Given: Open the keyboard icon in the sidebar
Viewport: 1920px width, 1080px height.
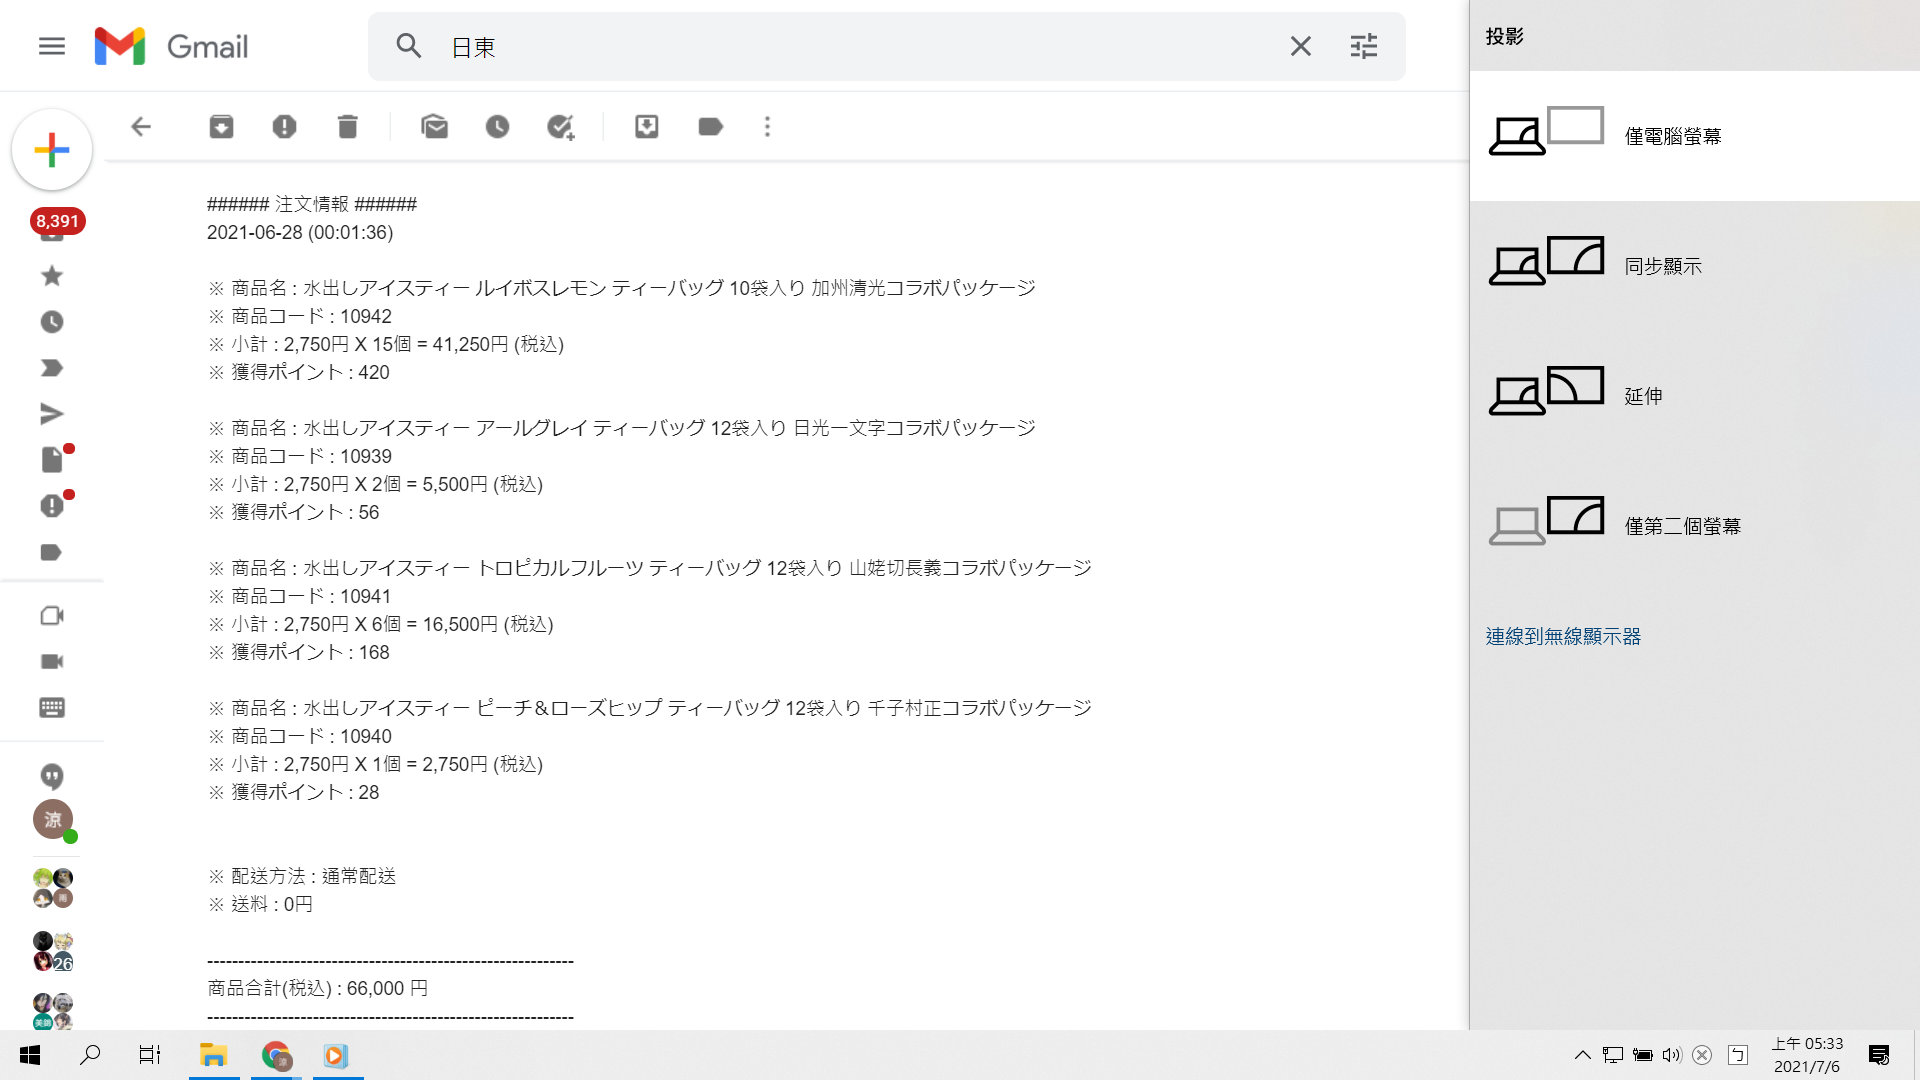Looking at the screenshot, I should (x=52, y=708).
